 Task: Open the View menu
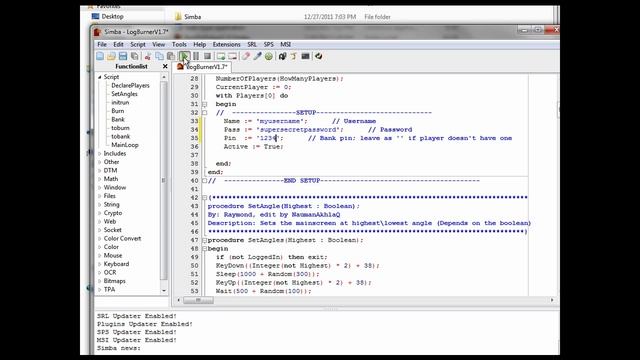coord(159,44)
